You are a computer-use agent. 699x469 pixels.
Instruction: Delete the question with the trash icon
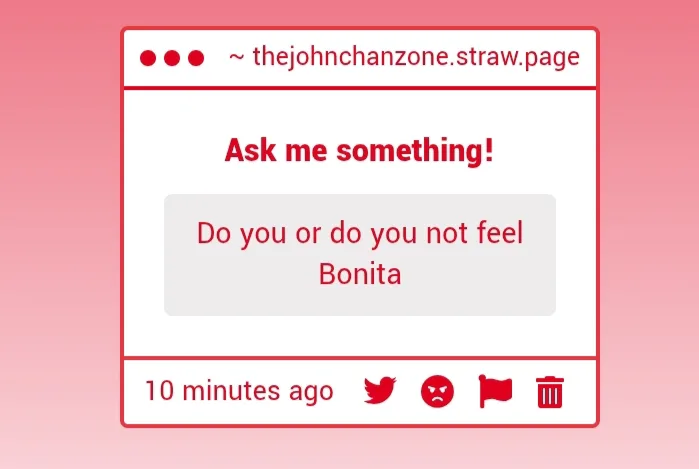point(550,392)
